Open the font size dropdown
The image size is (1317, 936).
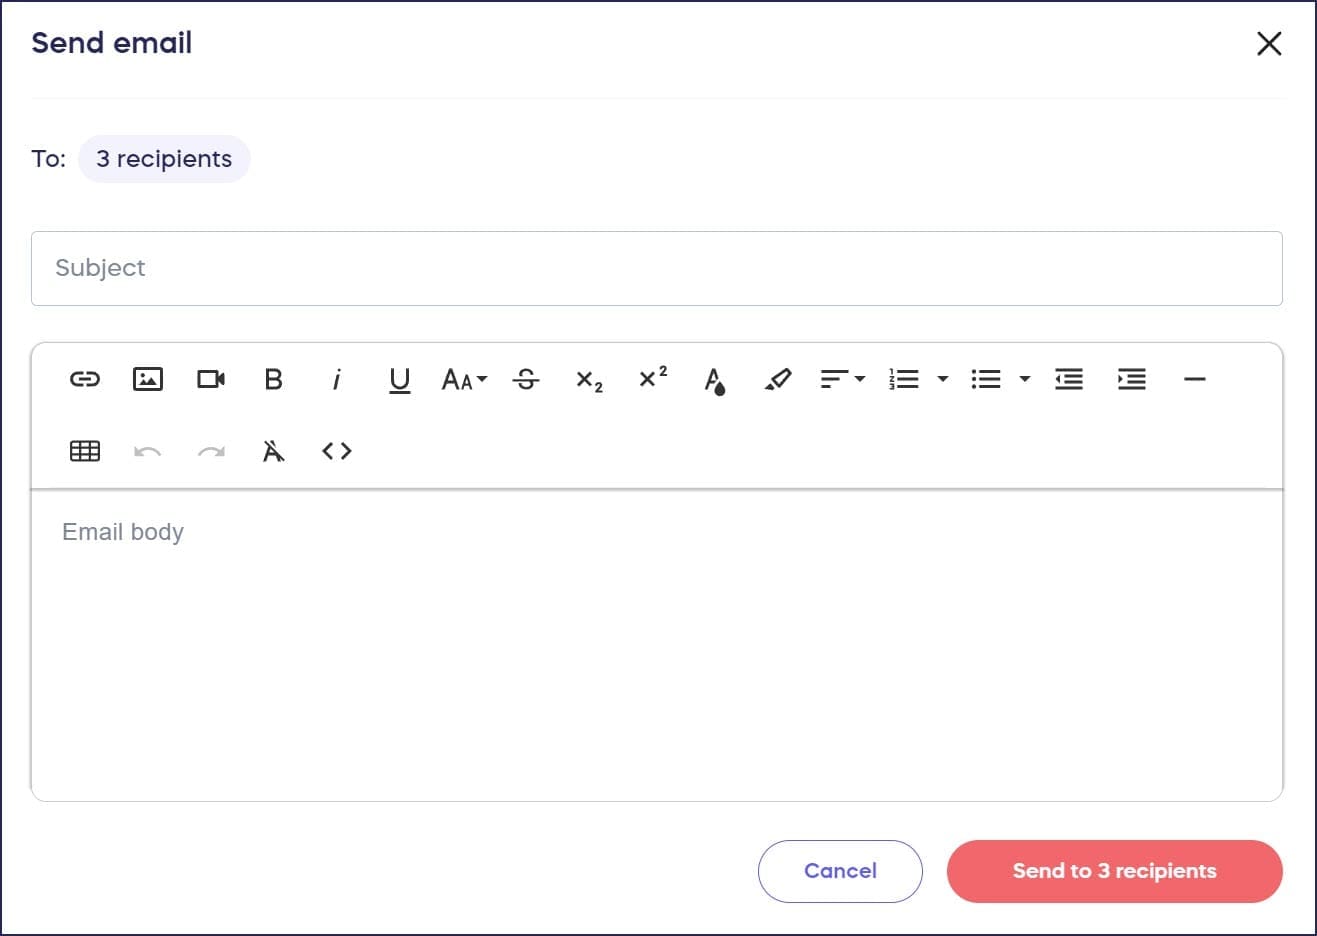tap(464, 379)
